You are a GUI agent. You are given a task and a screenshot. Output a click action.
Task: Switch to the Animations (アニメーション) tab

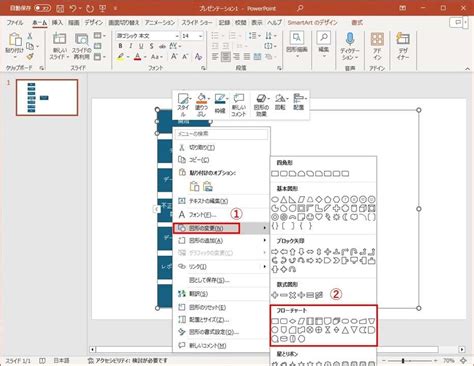160,22
